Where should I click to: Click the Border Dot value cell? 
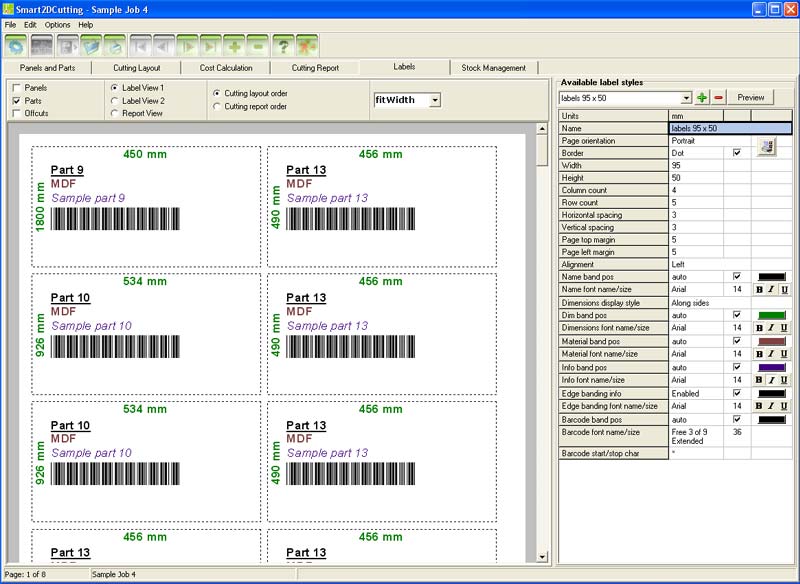point(696,153)
